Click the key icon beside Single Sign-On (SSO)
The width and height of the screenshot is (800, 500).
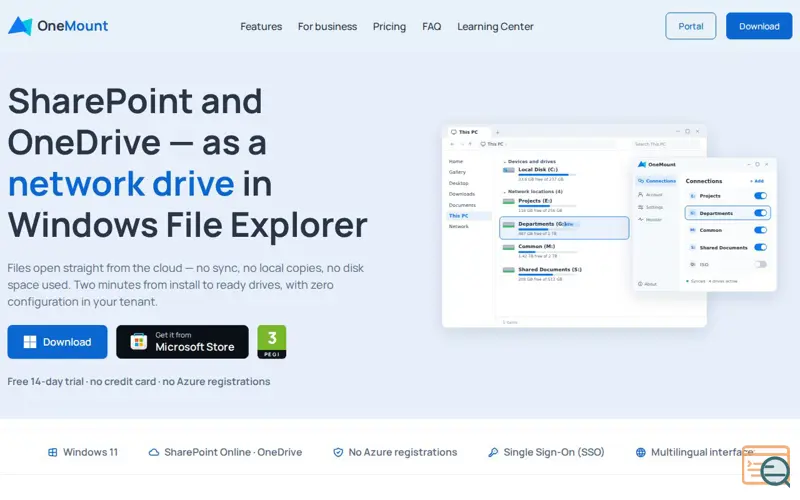(x=493, y=452)
